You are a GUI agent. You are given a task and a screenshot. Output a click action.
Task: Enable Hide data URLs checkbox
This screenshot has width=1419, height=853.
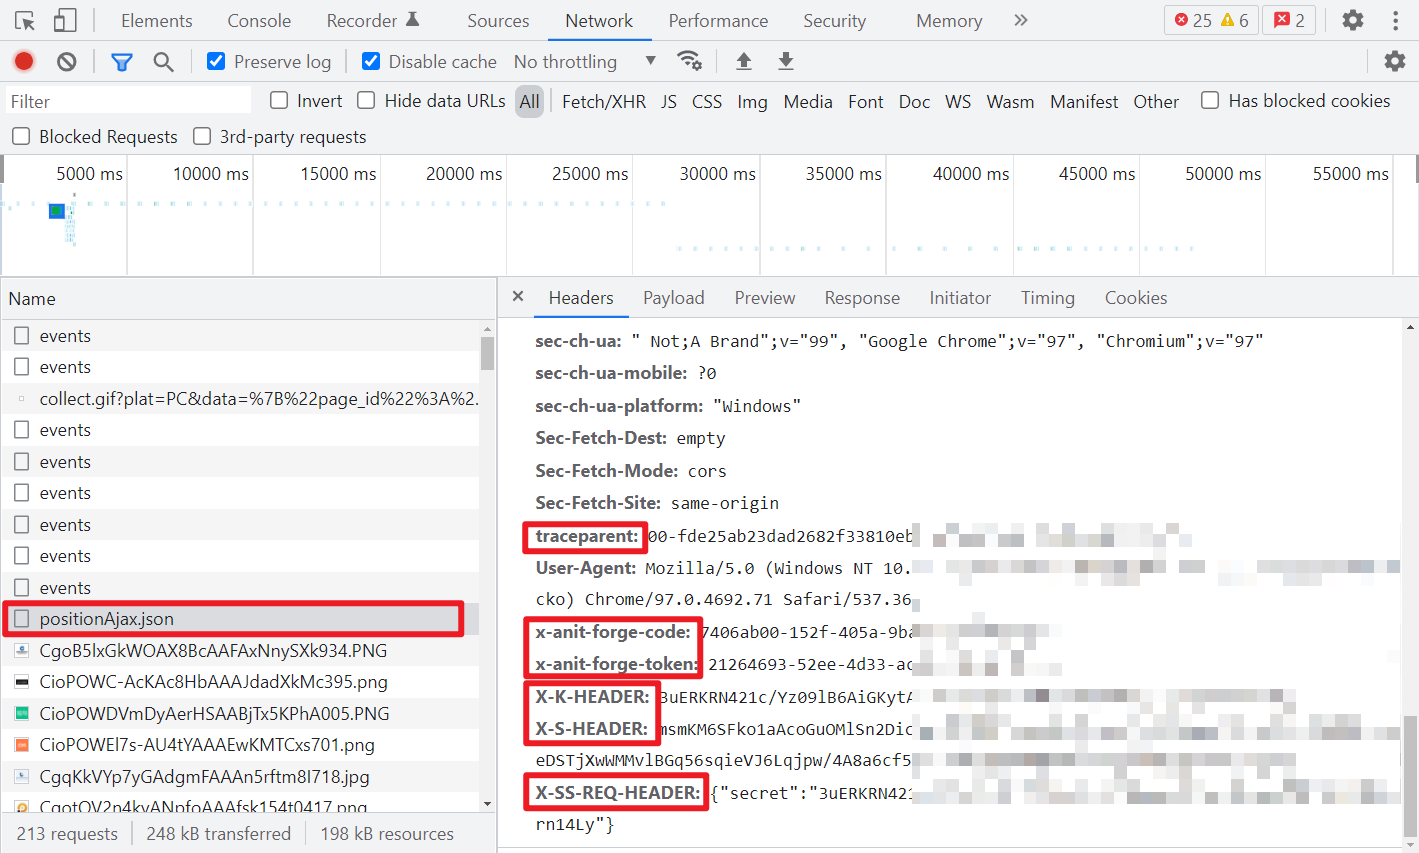point(366,100)
